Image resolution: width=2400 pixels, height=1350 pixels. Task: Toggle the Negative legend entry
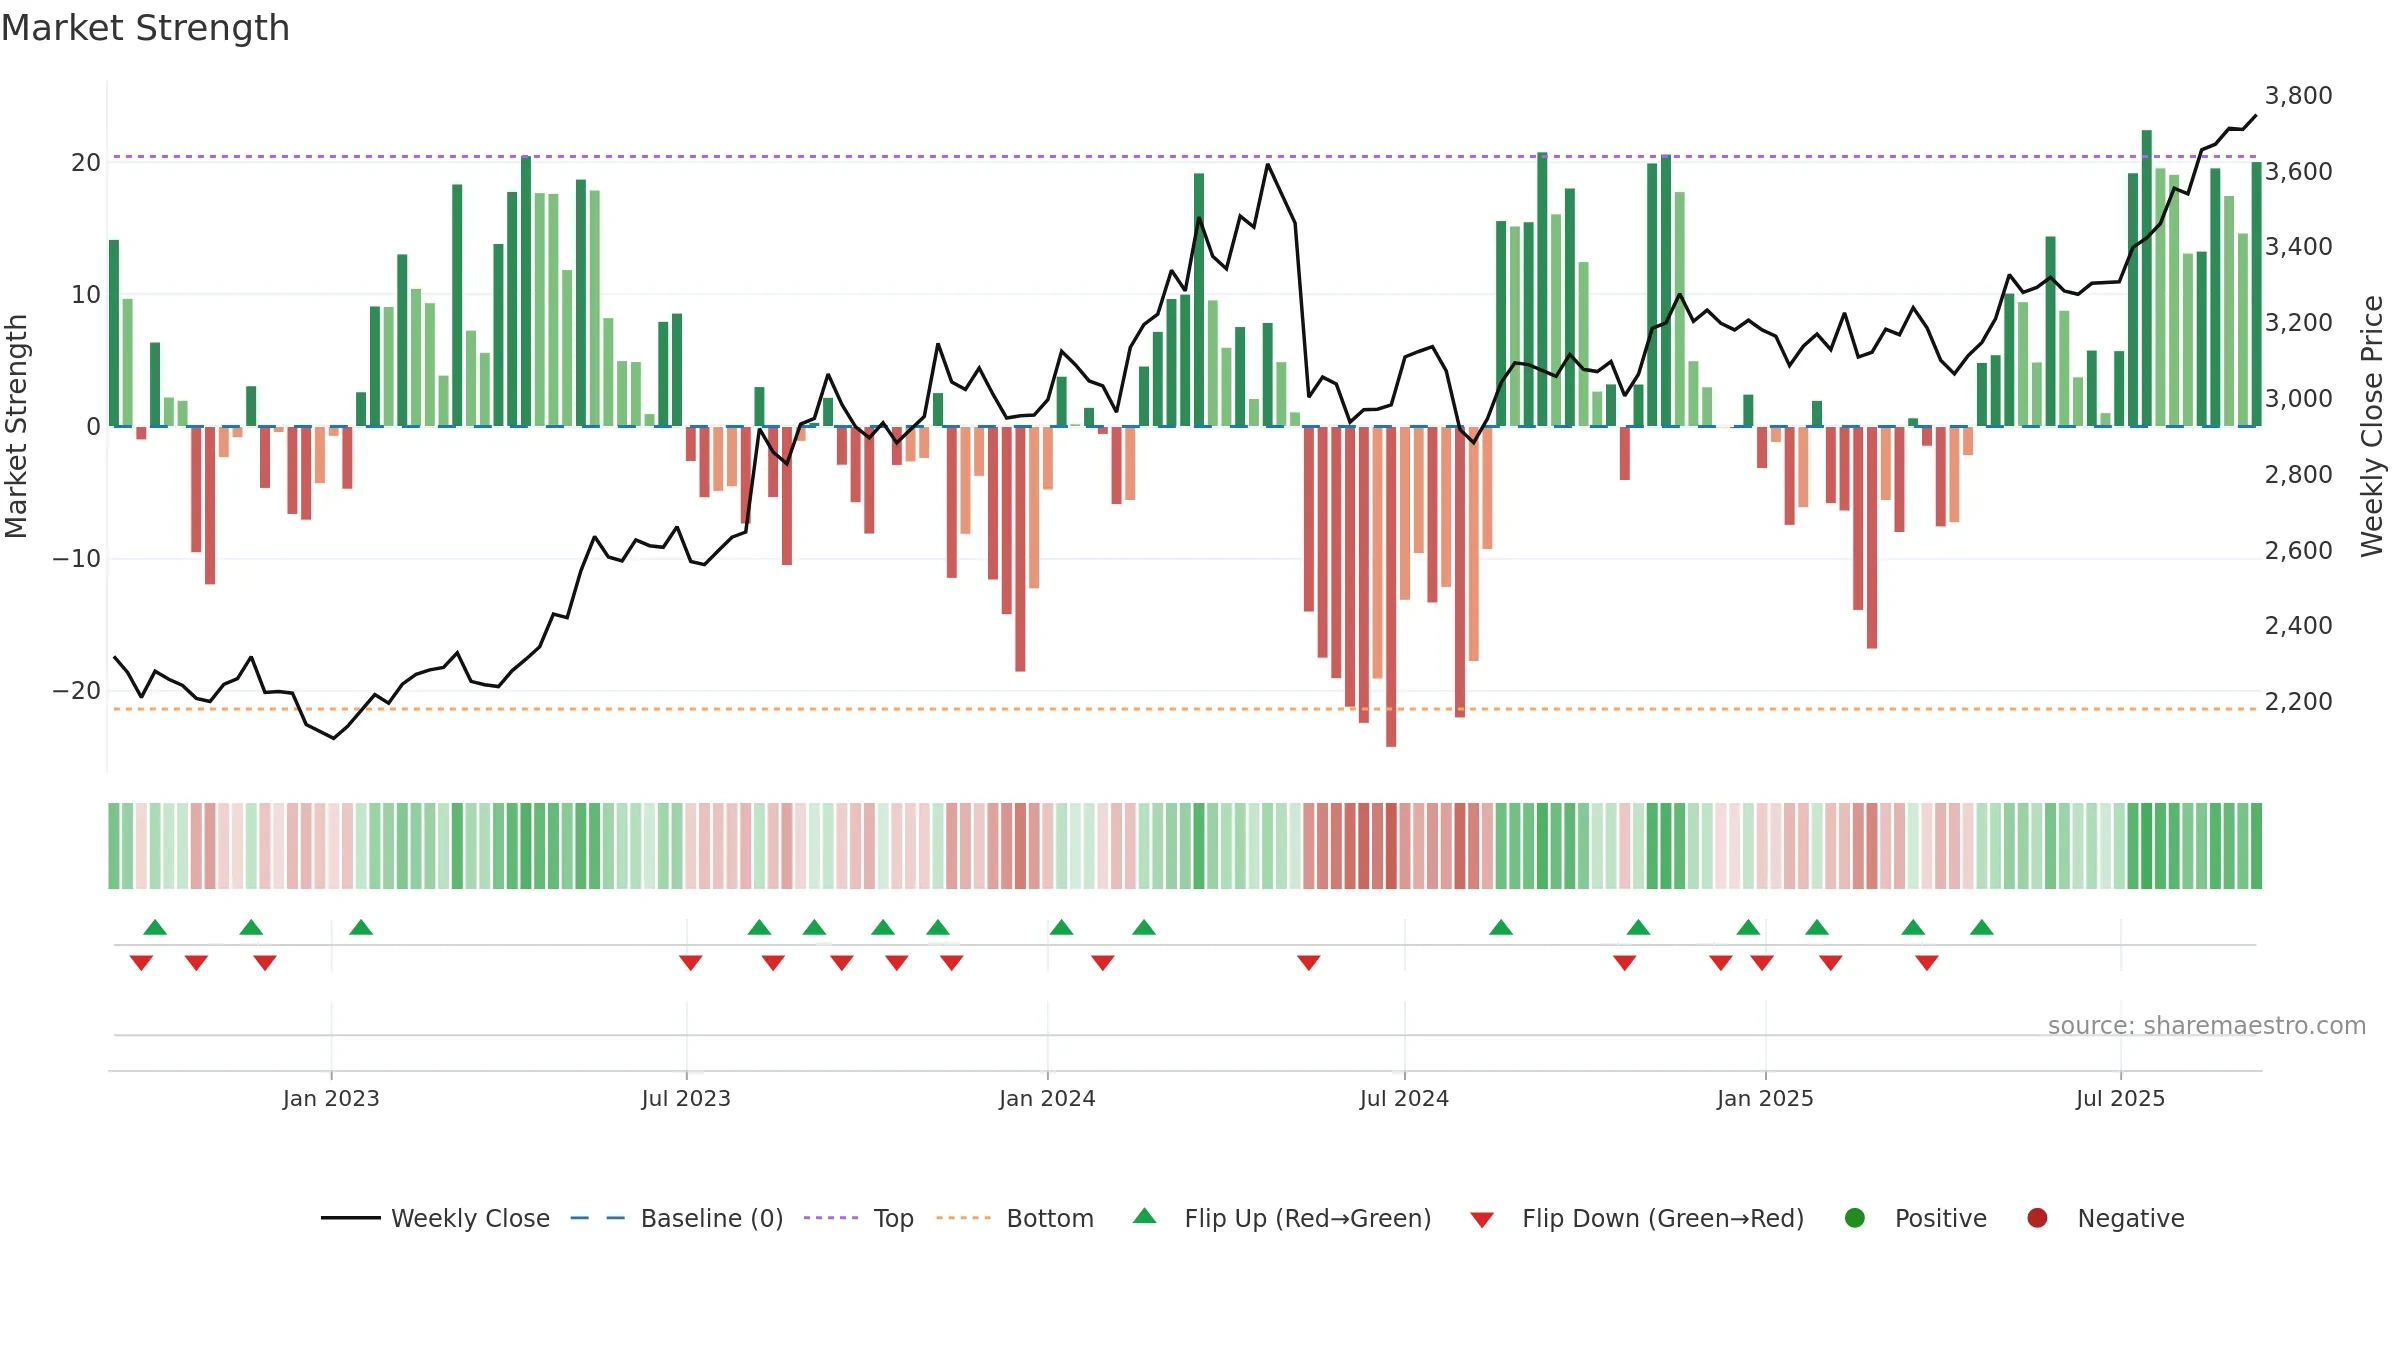[2105, 1218]
